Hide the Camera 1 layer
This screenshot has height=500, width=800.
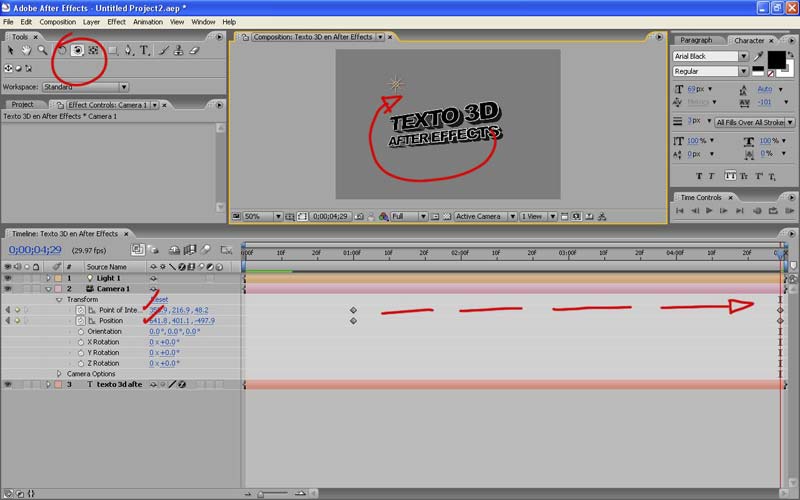8,289
